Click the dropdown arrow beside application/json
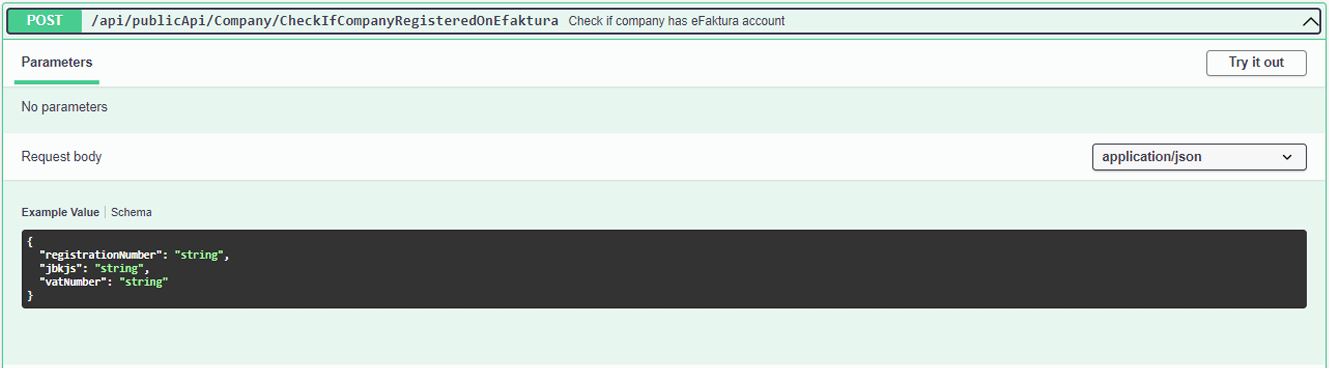This screenshot has width=1330, height=370. (x=1287, y=157)
